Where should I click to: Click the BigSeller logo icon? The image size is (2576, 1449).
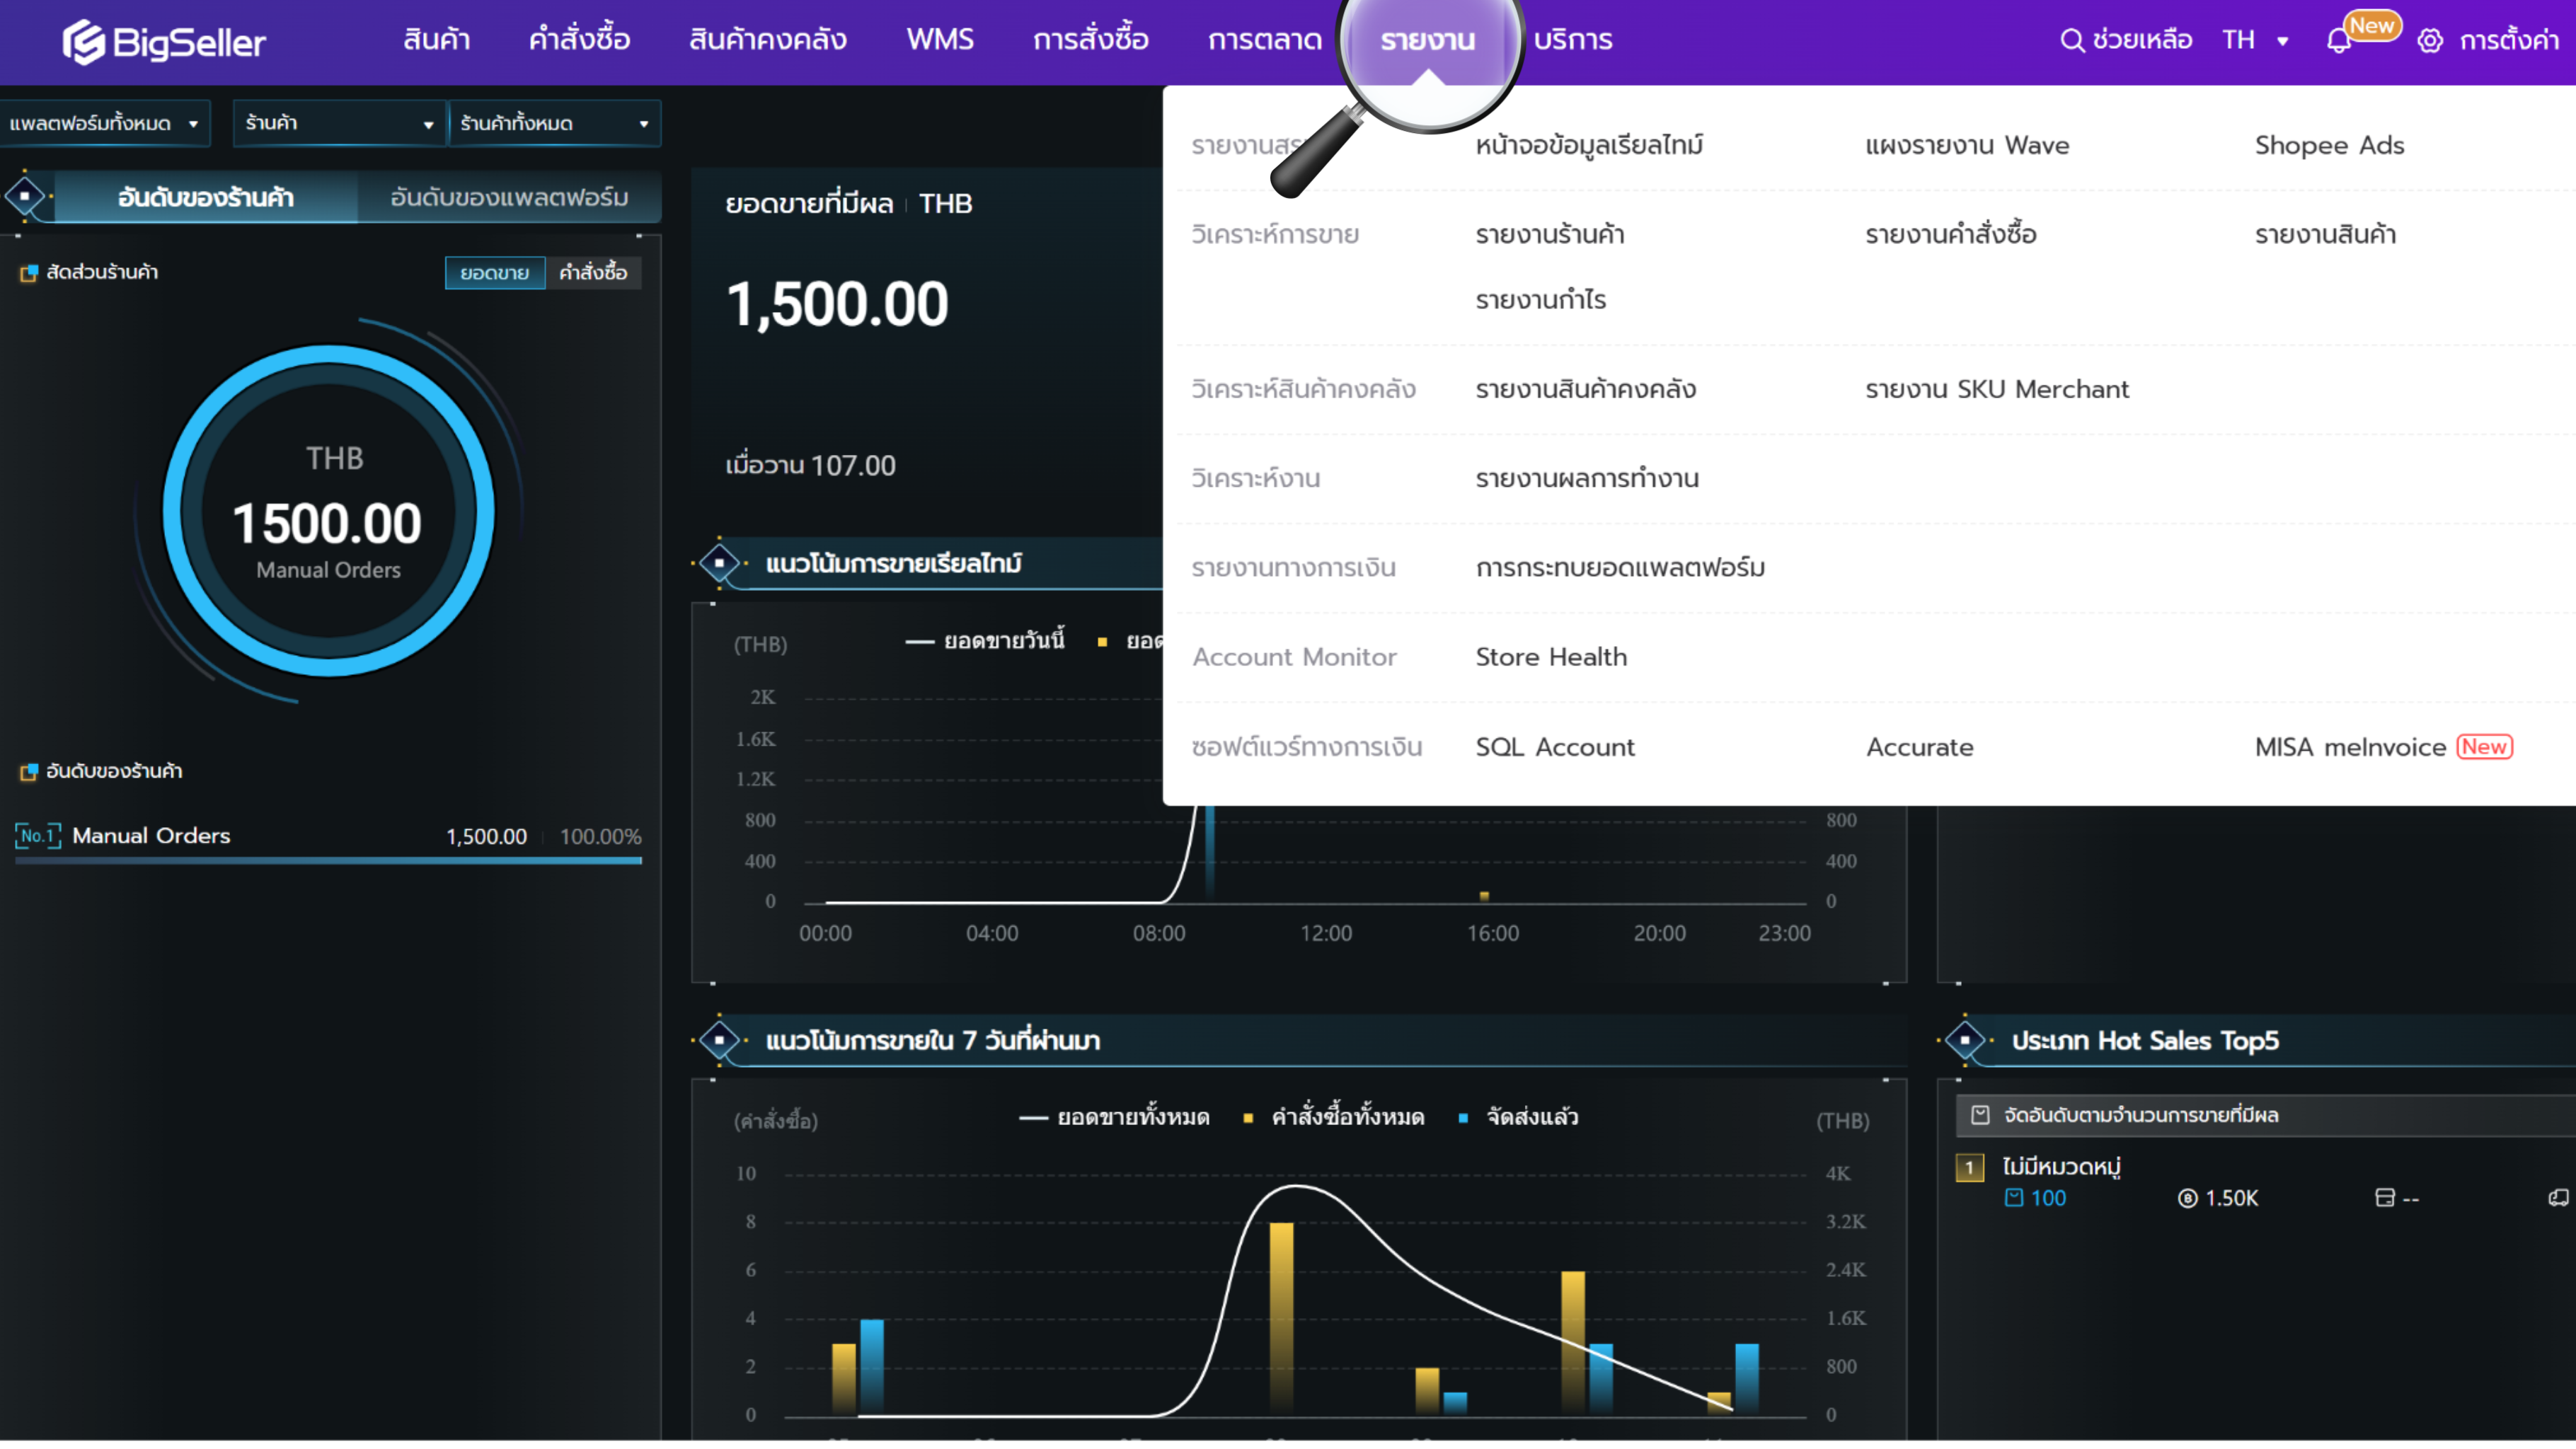coord(84,42)
